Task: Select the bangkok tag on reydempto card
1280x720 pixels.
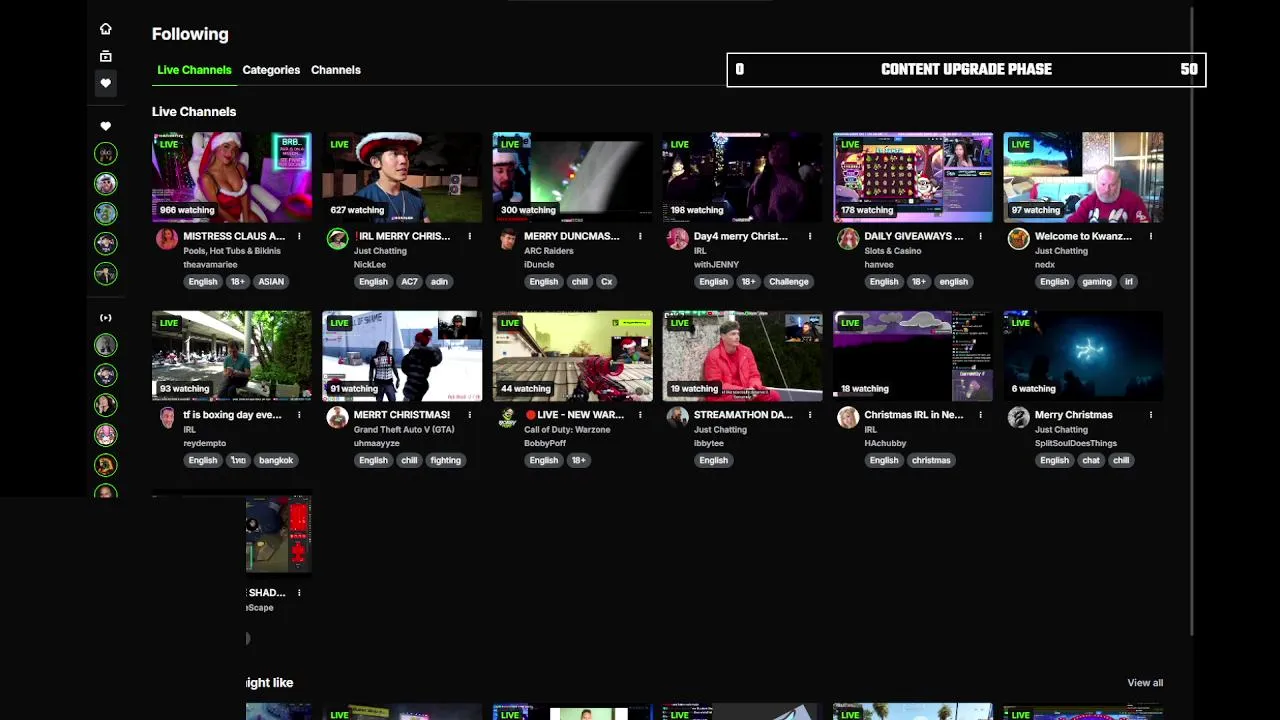Action: [276, 460]
